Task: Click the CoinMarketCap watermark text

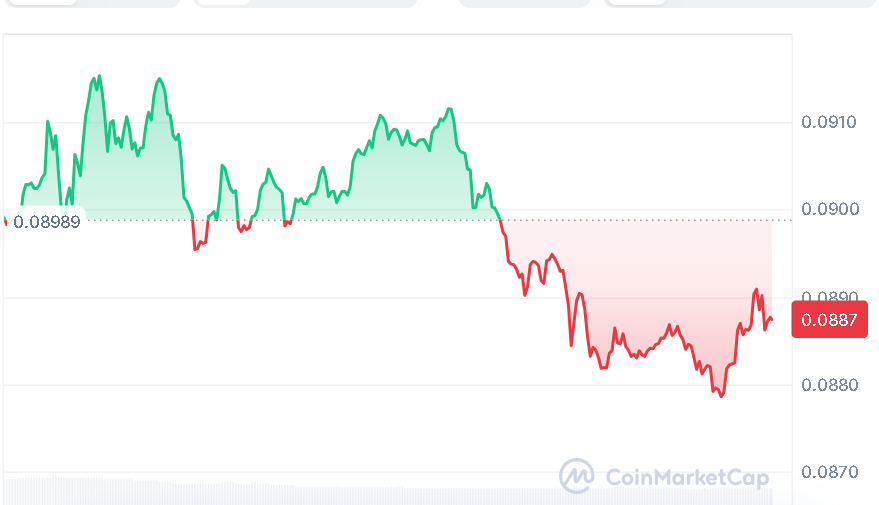Action: tap(688, 478)
